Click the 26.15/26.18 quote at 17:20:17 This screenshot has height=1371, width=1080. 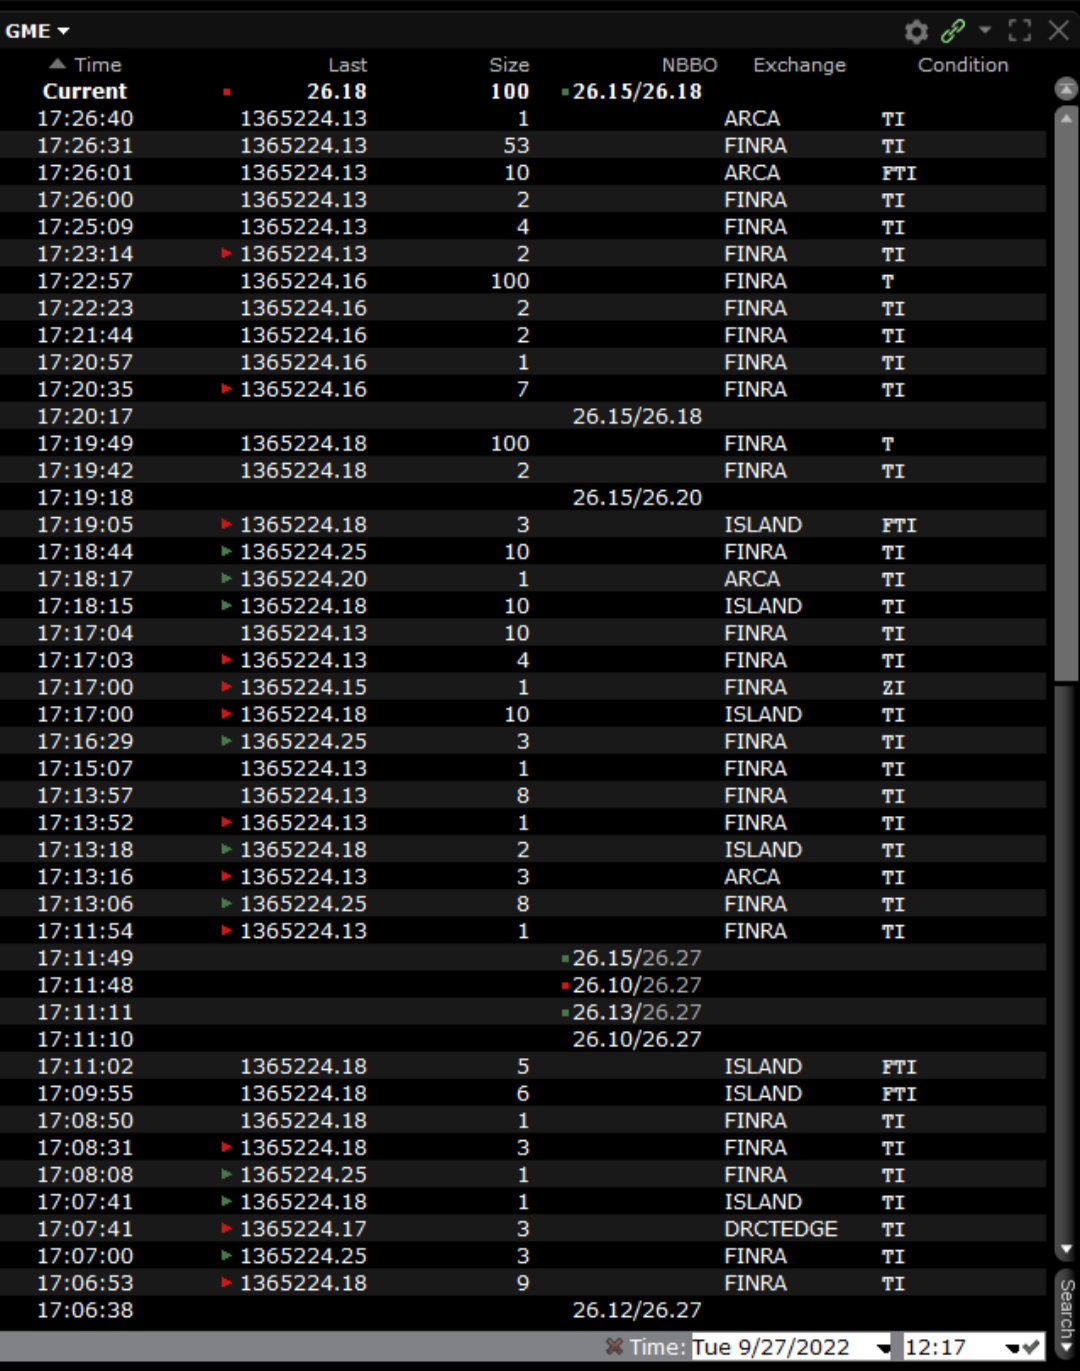(637, 416)
